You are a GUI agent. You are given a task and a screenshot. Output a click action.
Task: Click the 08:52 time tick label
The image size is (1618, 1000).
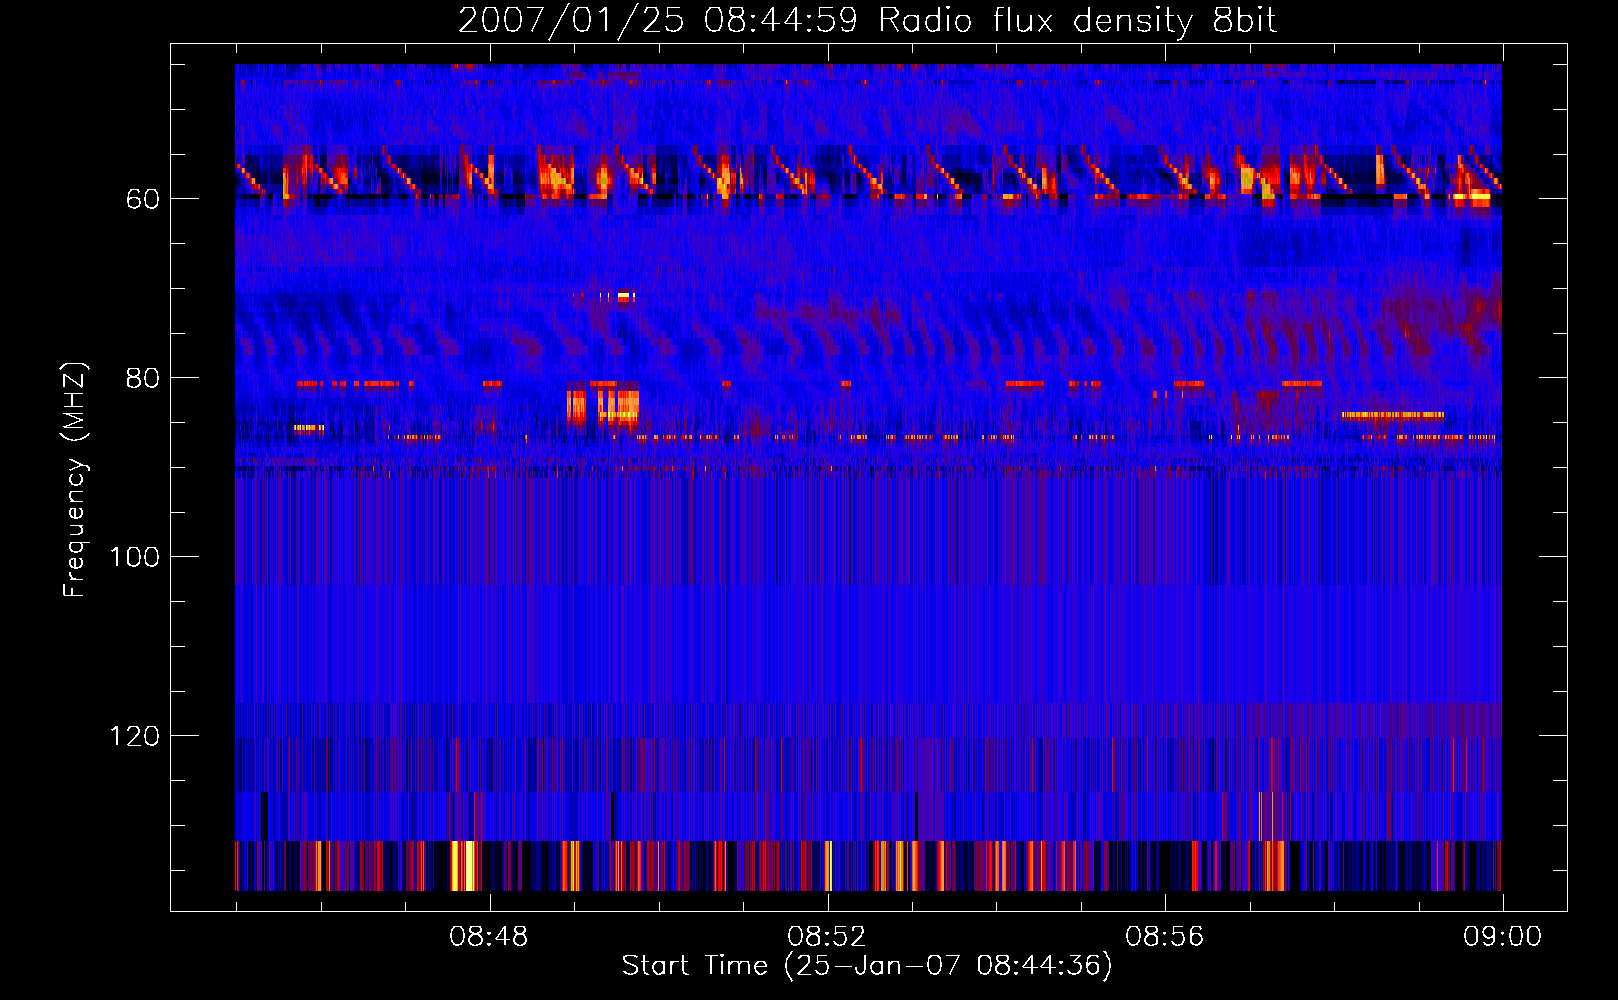click(826, 937)
